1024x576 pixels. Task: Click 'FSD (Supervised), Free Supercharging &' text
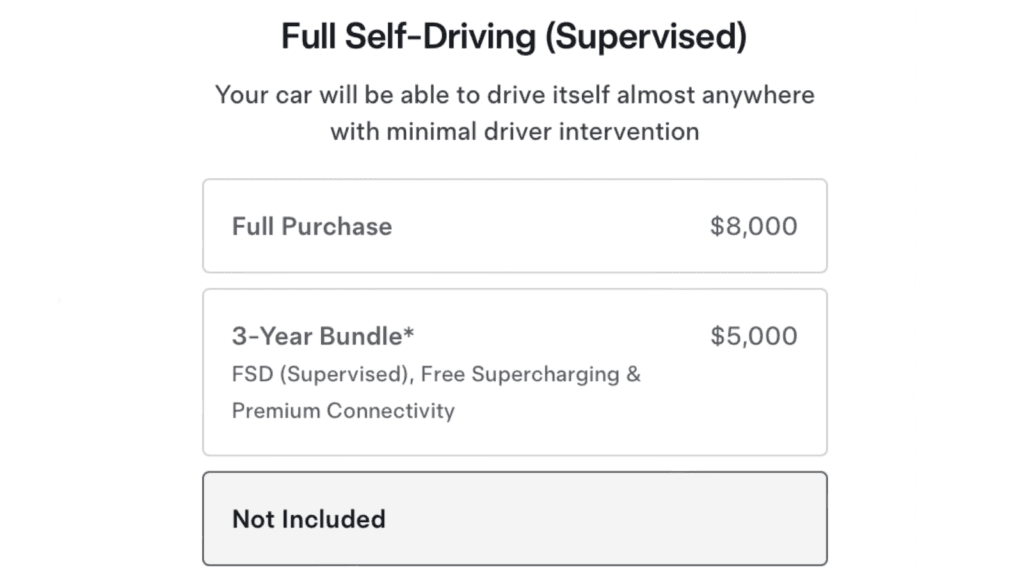tap(436, 375)
